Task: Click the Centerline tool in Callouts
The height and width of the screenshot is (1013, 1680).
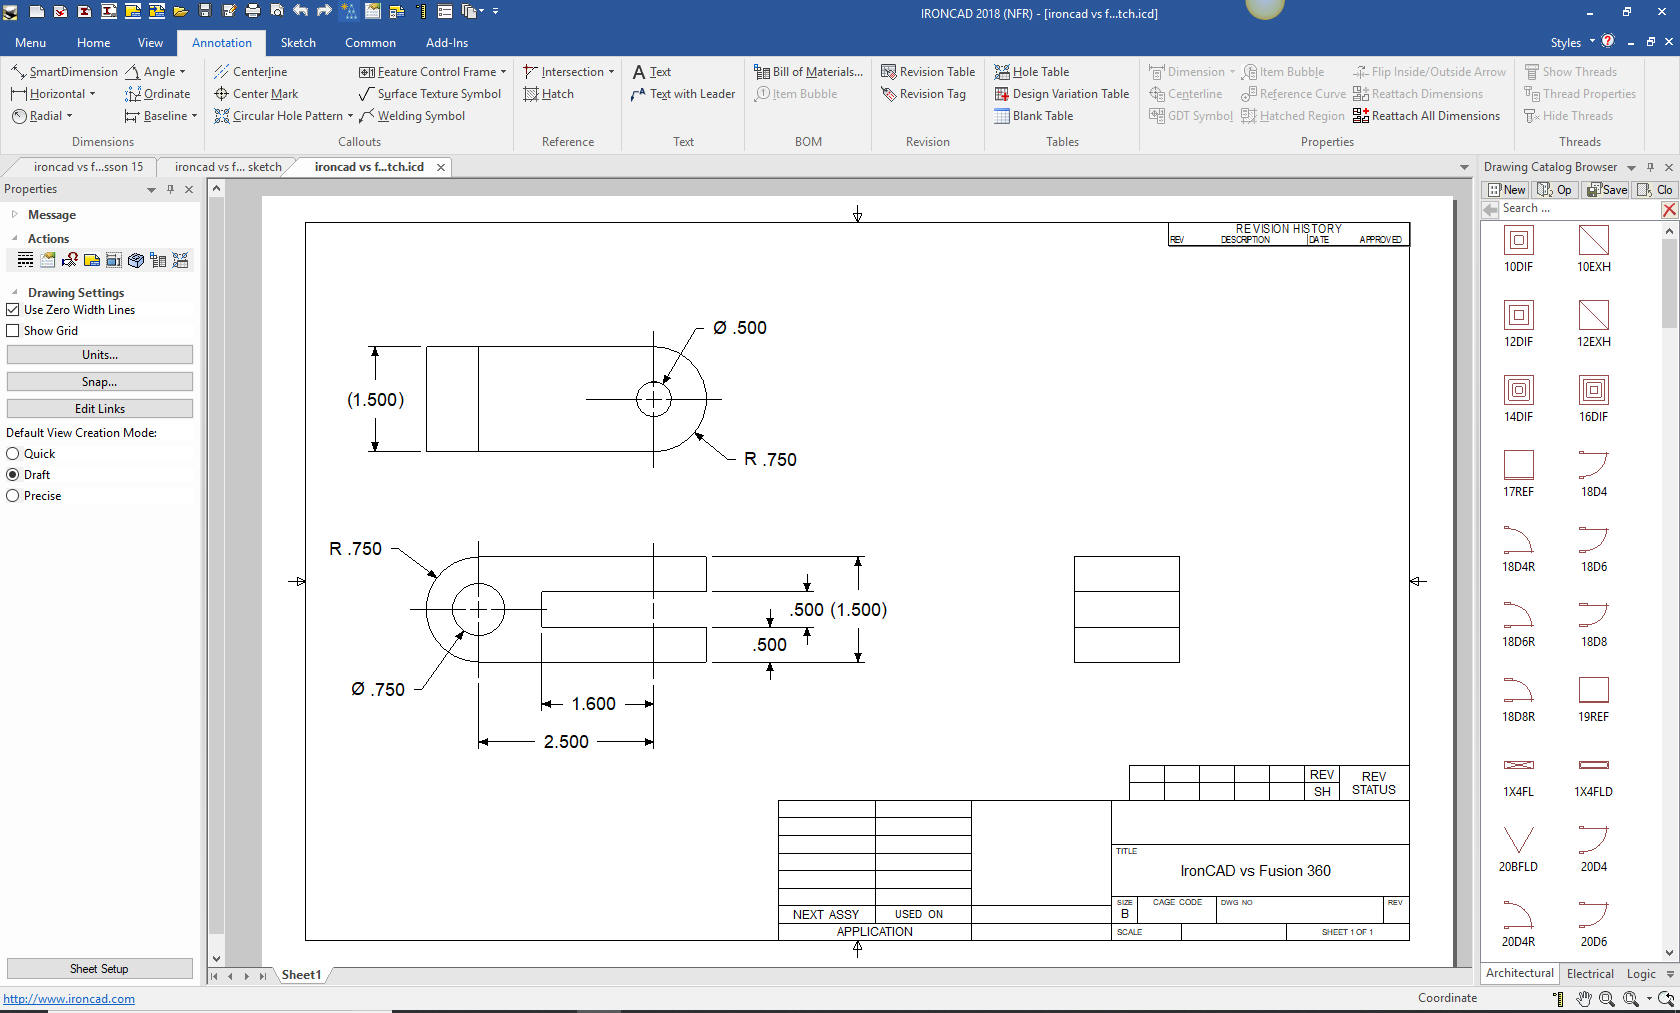Action: pos(251,72)
